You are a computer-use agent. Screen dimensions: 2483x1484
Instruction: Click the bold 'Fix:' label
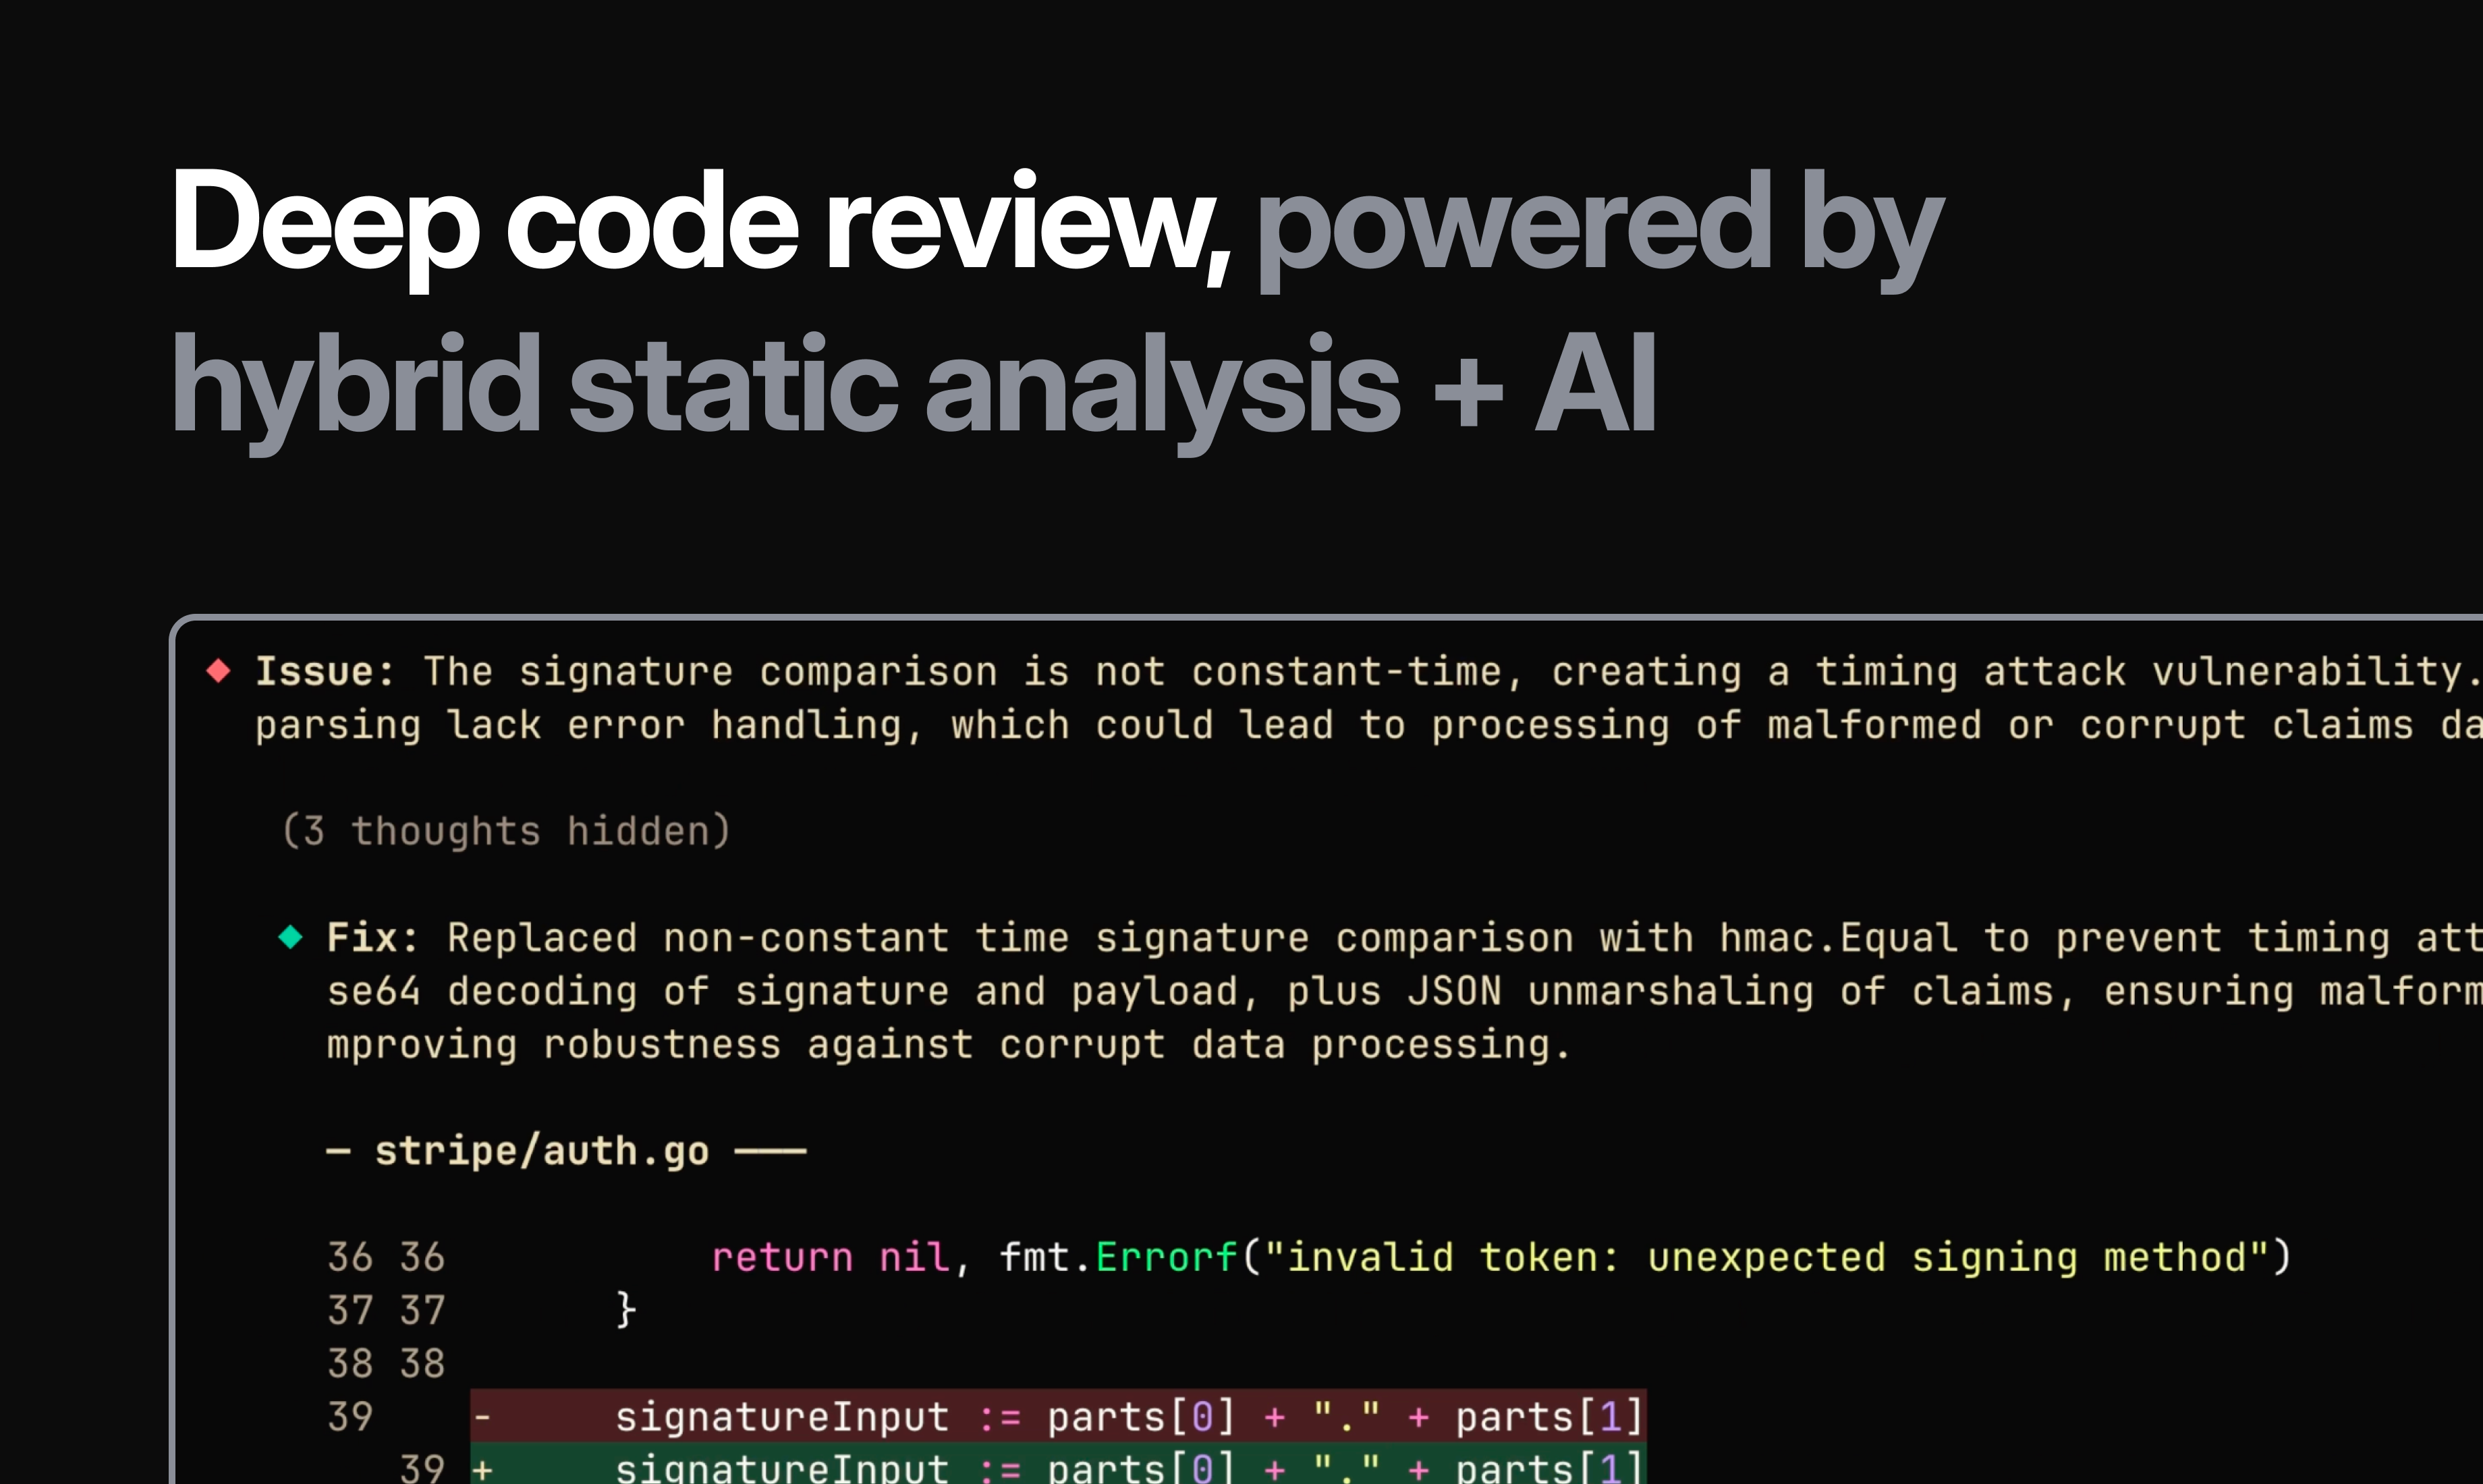coord(372,938)
